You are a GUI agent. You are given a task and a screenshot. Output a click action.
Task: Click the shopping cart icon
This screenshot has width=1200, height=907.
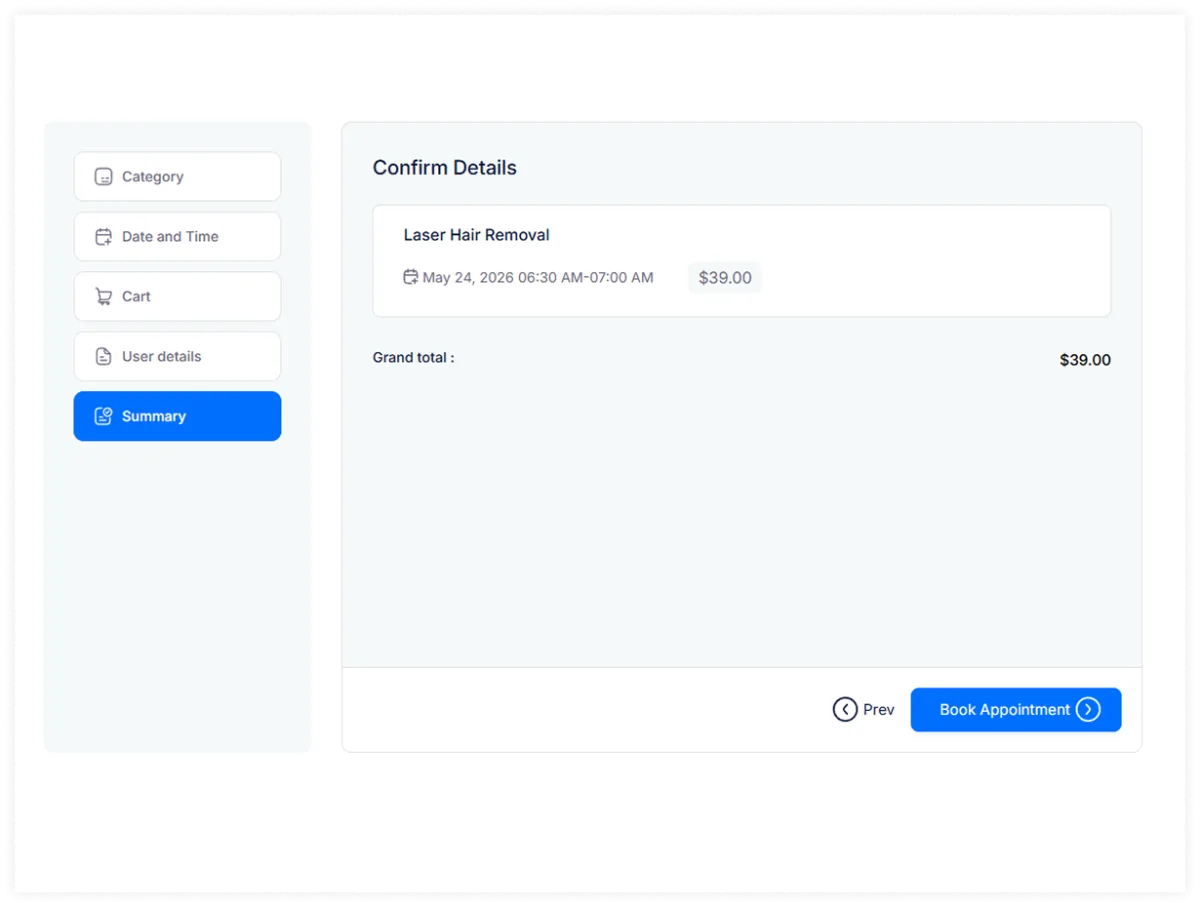[103, 297]
